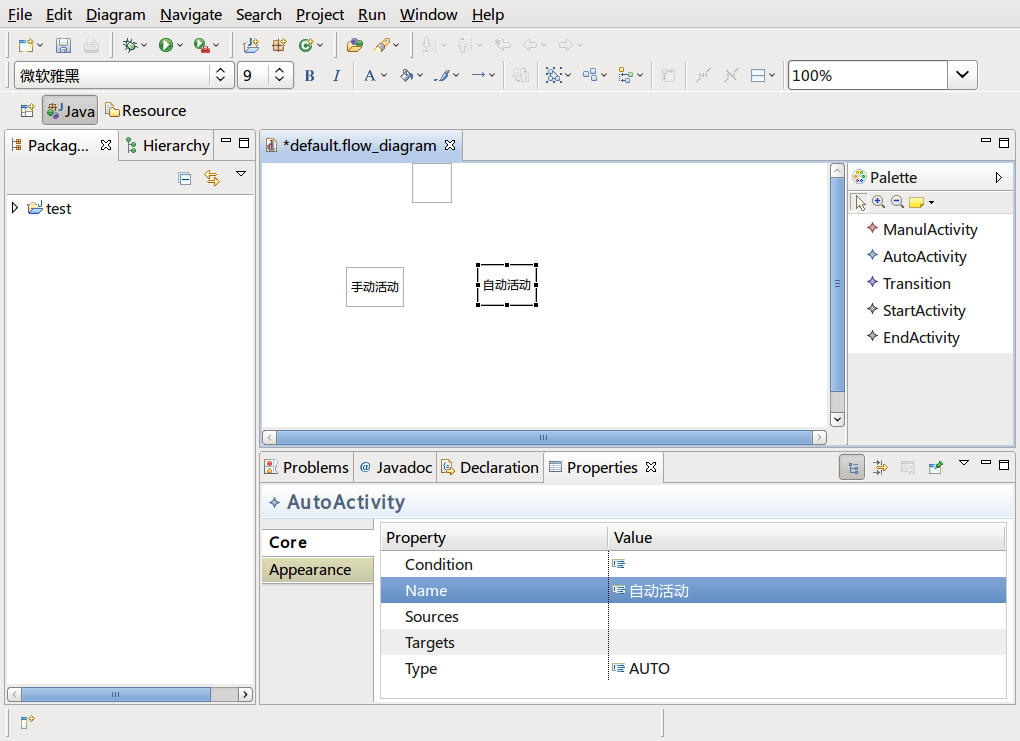Switch to the Problems tab
Screen dimensions: 1020x741
pyautogui.click(x=306, y=467)
